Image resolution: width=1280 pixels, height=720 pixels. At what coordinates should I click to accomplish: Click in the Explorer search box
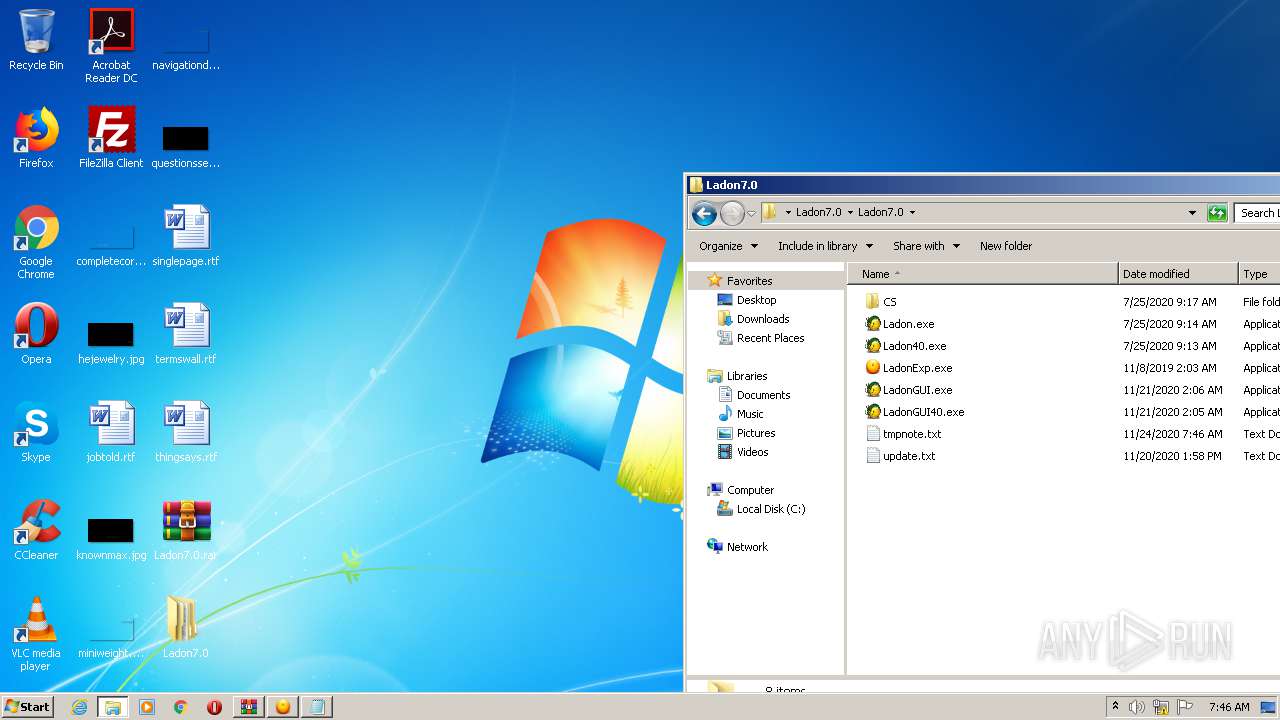[x=1257, y=213]
